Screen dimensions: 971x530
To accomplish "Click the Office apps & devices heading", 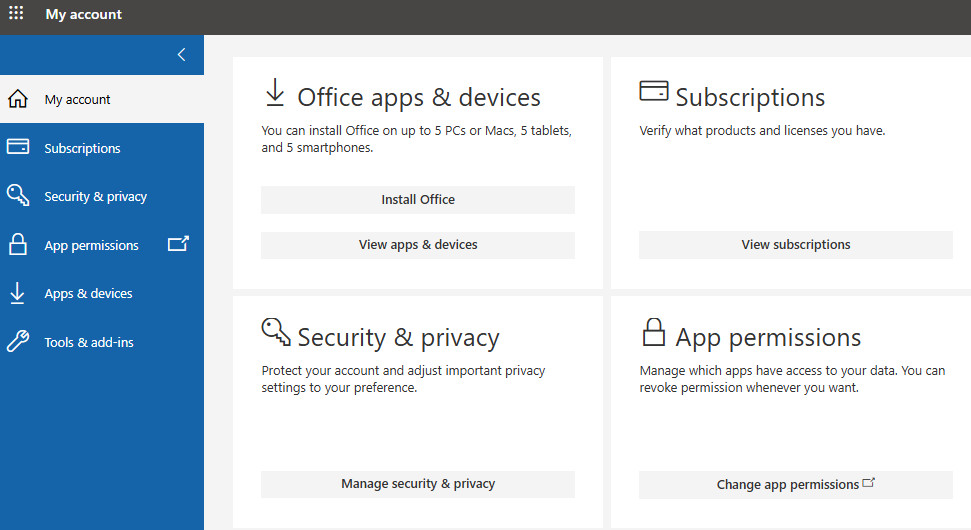I will click(419, 98).
